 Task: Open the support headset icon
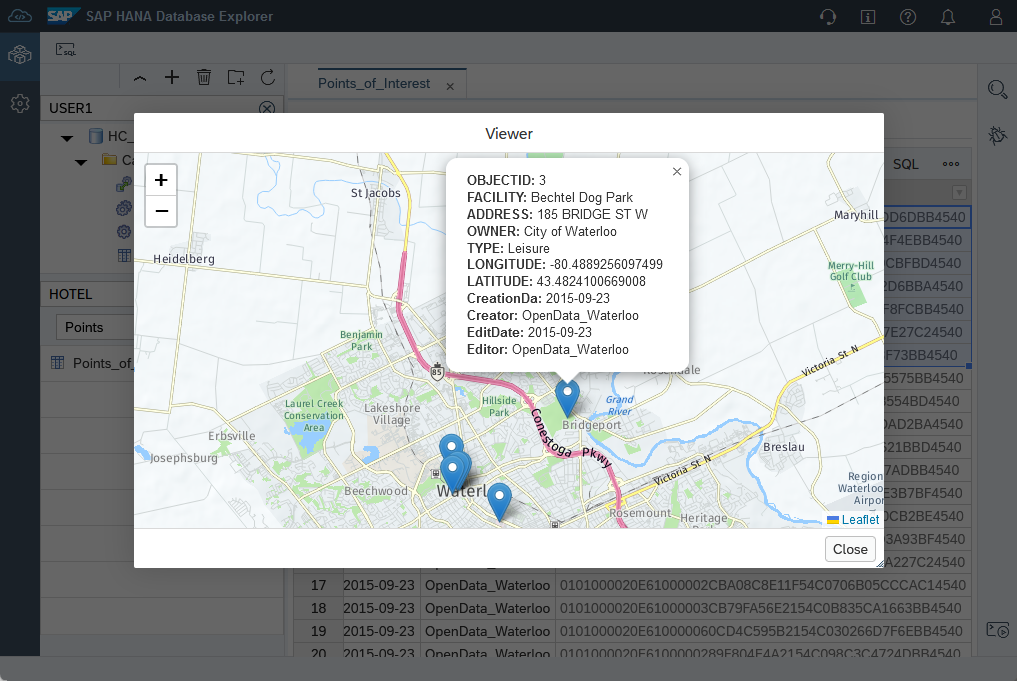pyautogui.click(x=828, y=16)
